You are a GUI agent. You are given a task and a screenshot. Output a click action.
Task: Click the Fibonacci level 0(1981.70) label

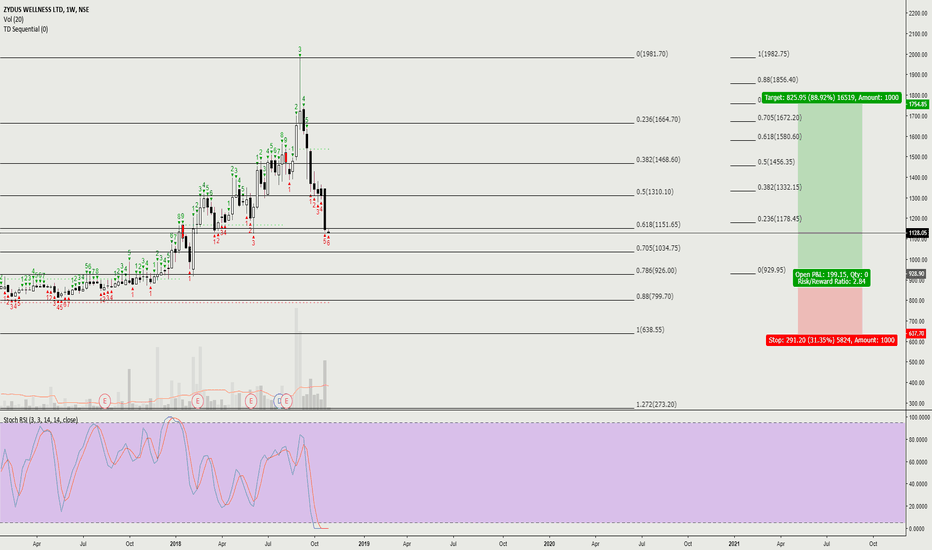652,54
